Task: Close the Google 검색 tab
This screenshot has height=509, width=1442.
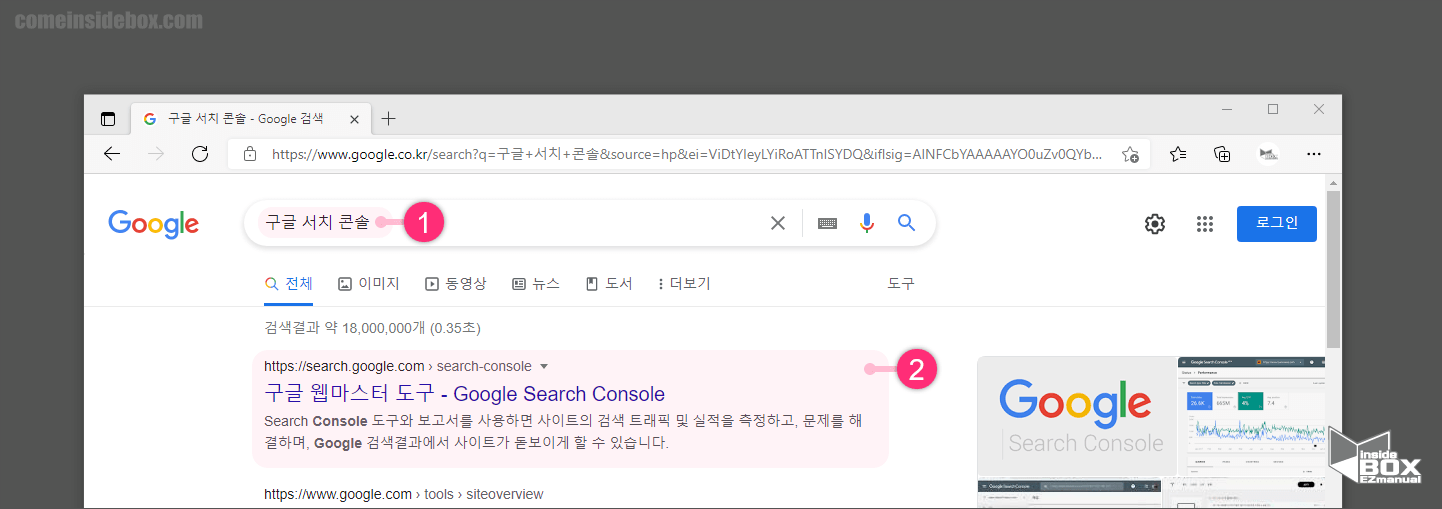Action: coord(354,119)
